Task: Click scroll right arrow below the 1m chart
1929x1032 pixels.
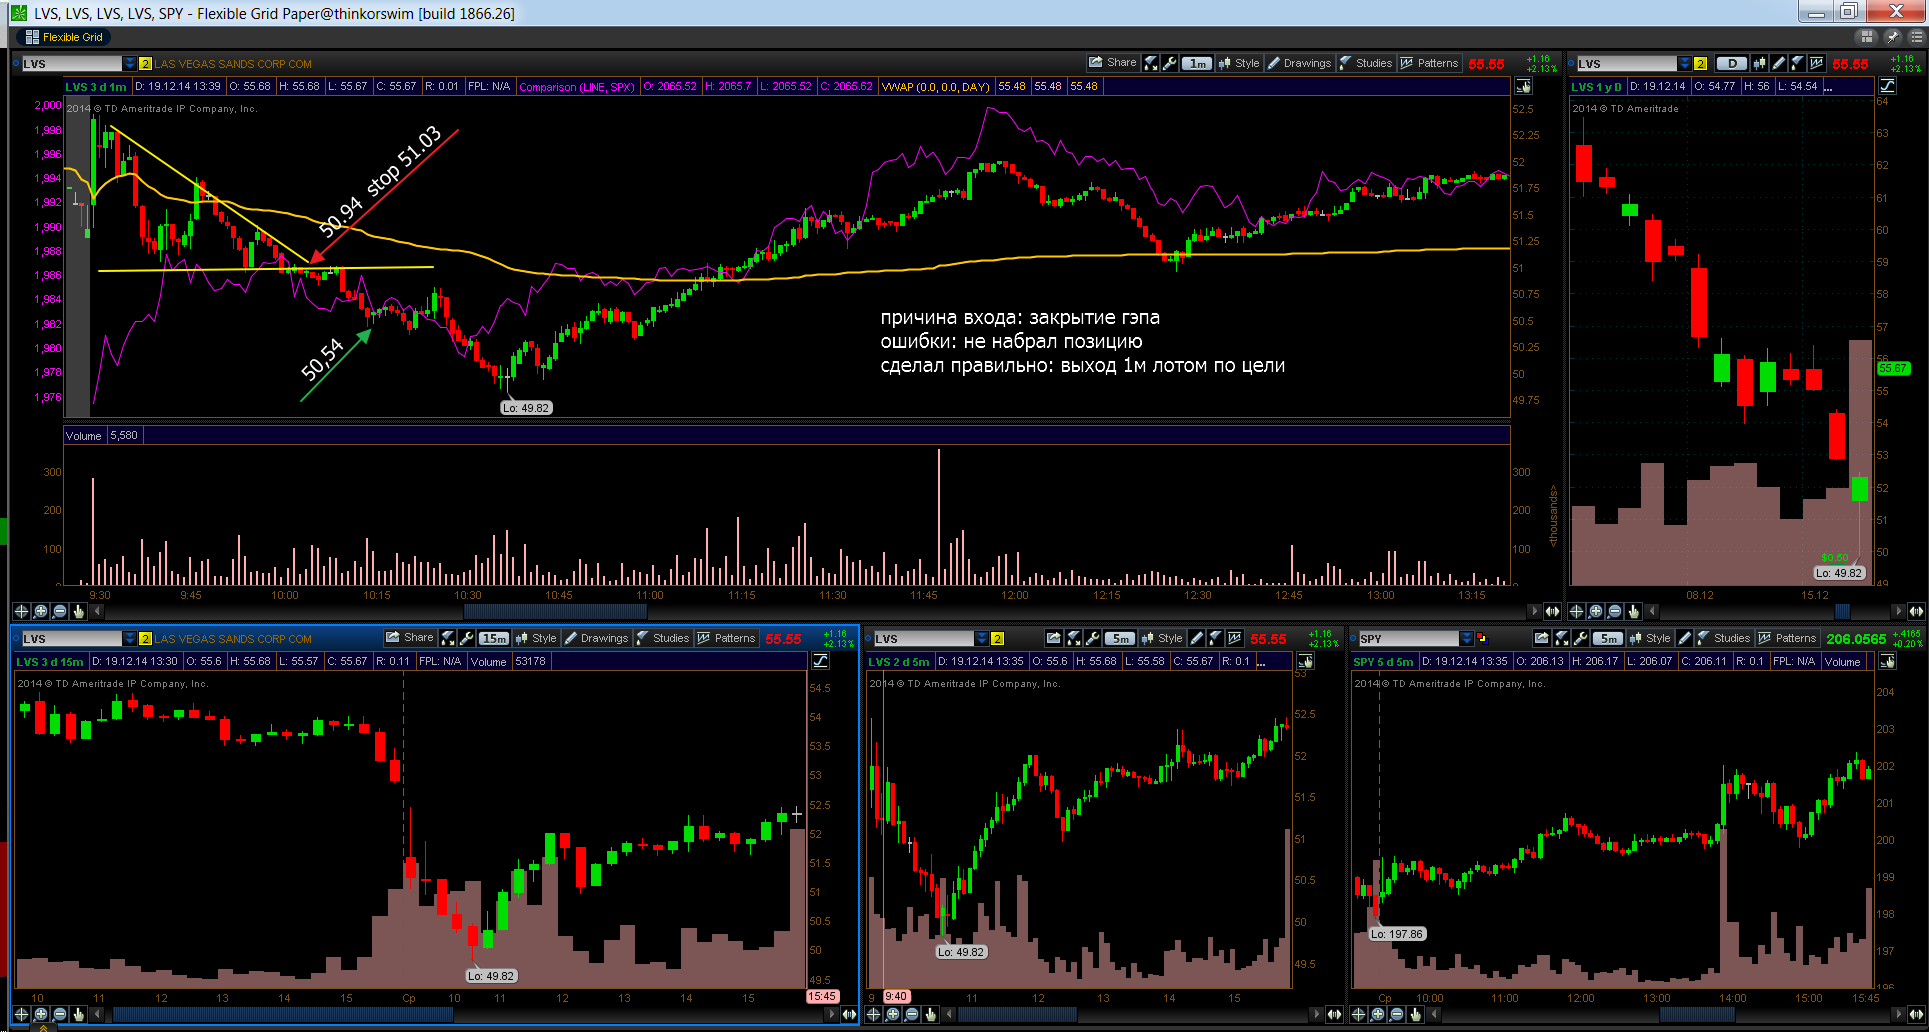Action: 1533,611
